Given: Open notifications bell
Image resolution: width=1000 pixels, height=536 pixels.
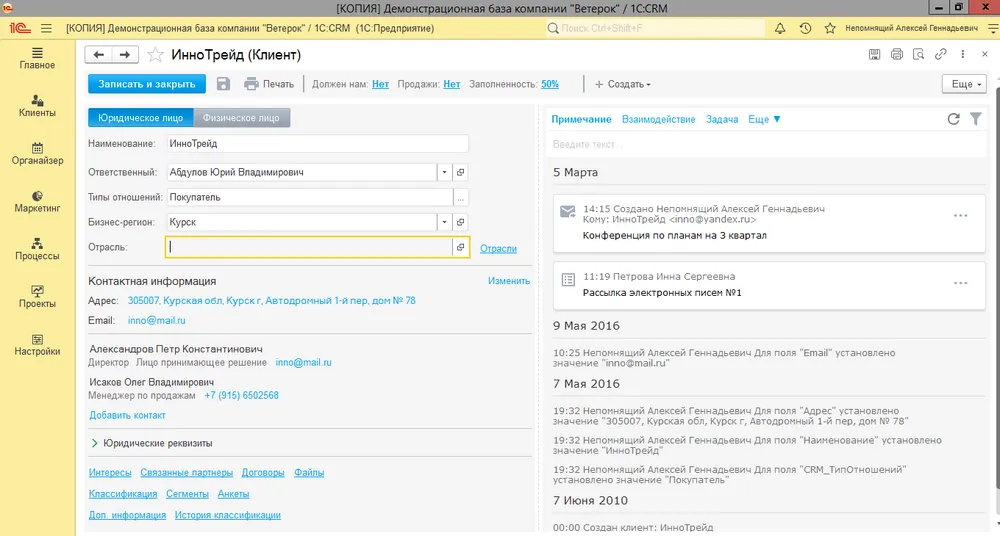Looking at the screenshot, I should click(x=779, y=28).
